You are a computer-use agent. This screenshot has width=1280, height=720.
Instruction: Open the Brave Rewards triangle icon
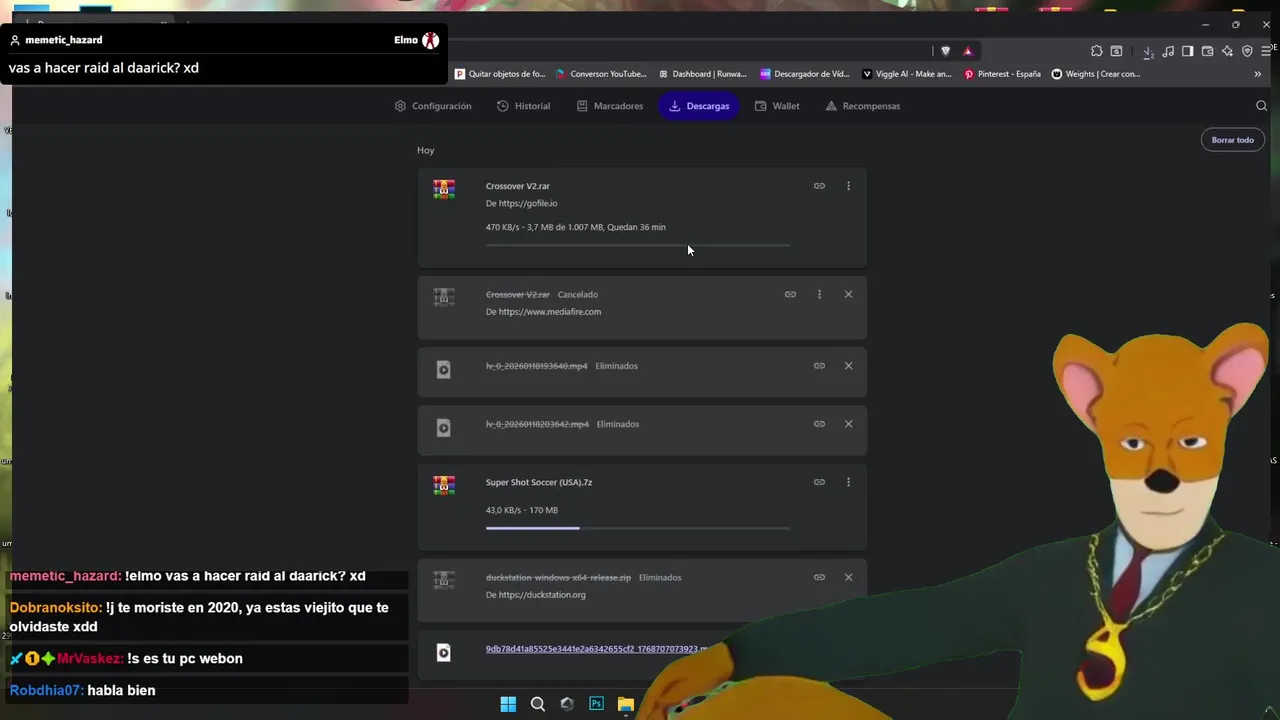click(x=967, y=51)
